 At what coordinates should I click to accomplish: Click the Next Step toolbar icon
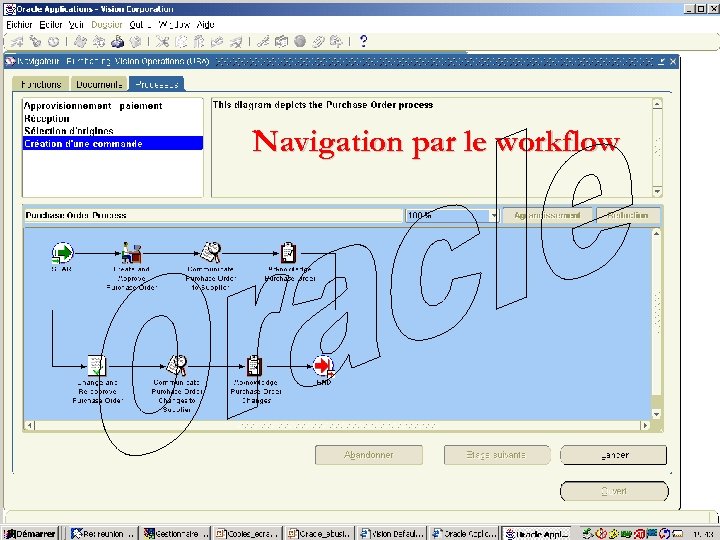tap(98, 42)
